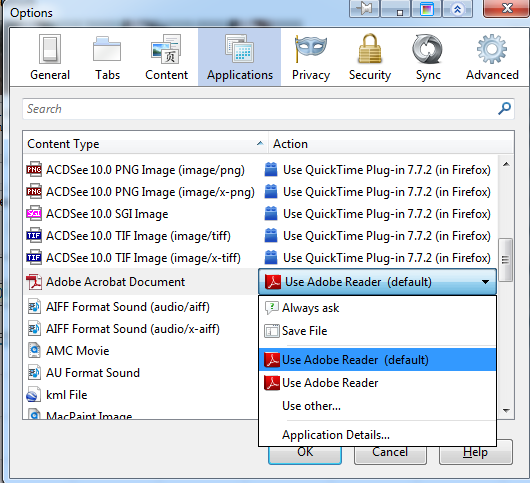
Task: Click the list scrollbar thumb
Action: point(506,260)
